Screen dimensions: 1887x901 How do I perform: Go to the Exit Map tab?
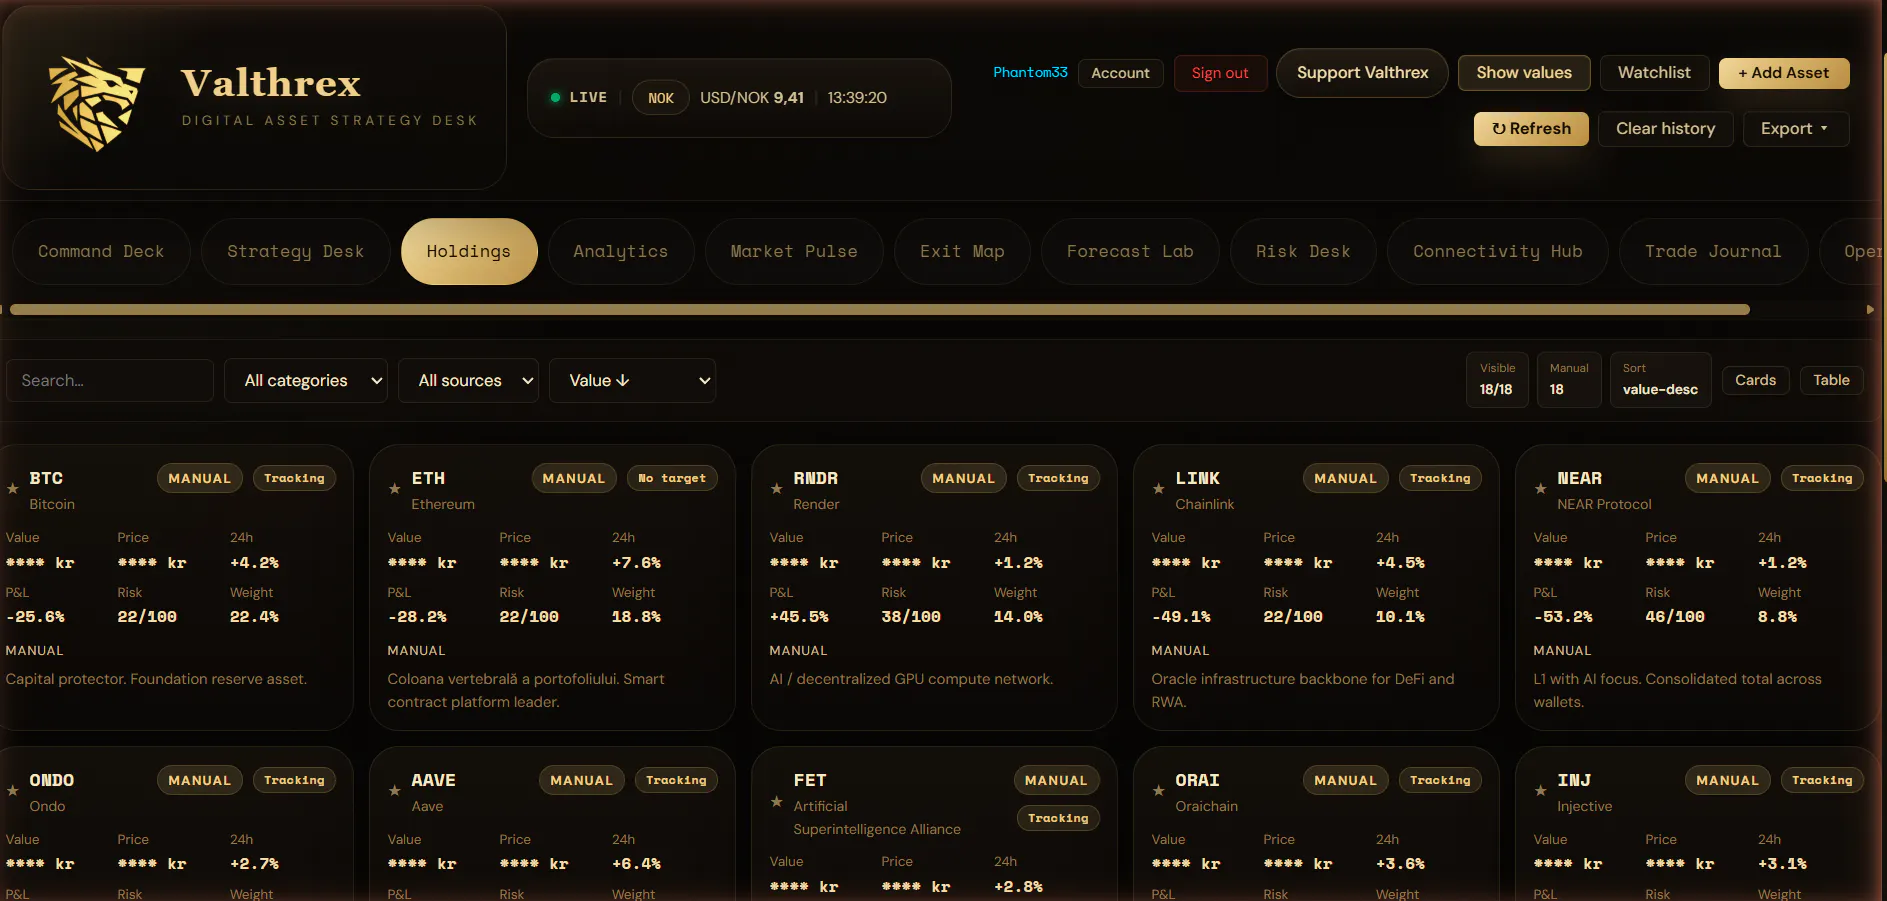click(962, 252)
